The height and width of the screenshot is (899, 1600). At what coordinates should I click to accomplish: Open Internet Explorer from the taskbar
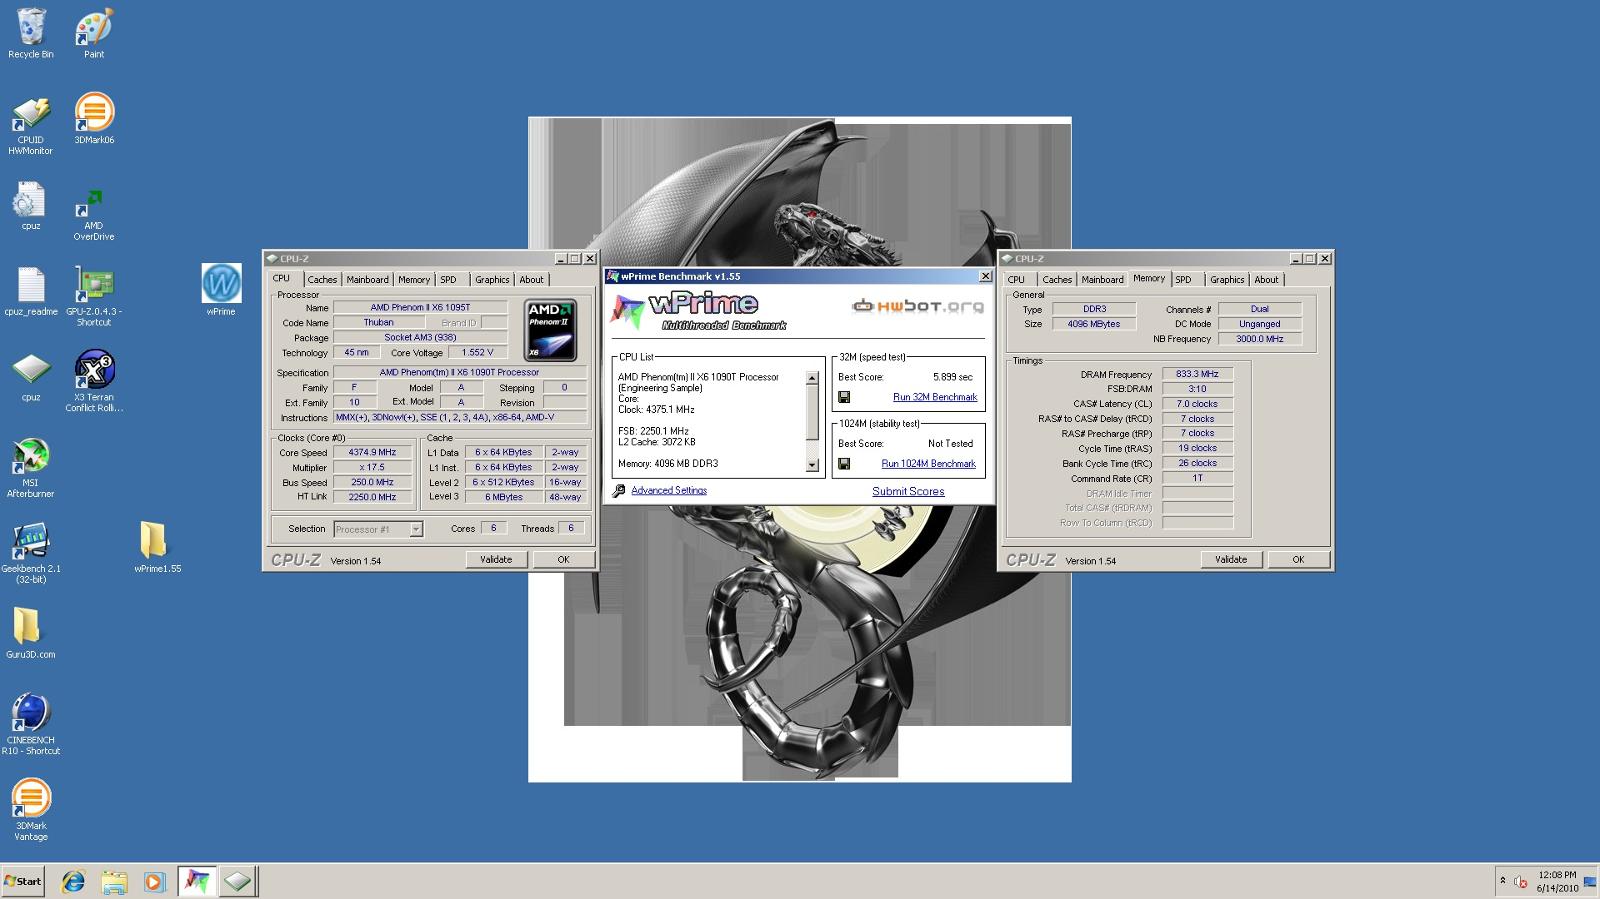[x=73, y=881]
